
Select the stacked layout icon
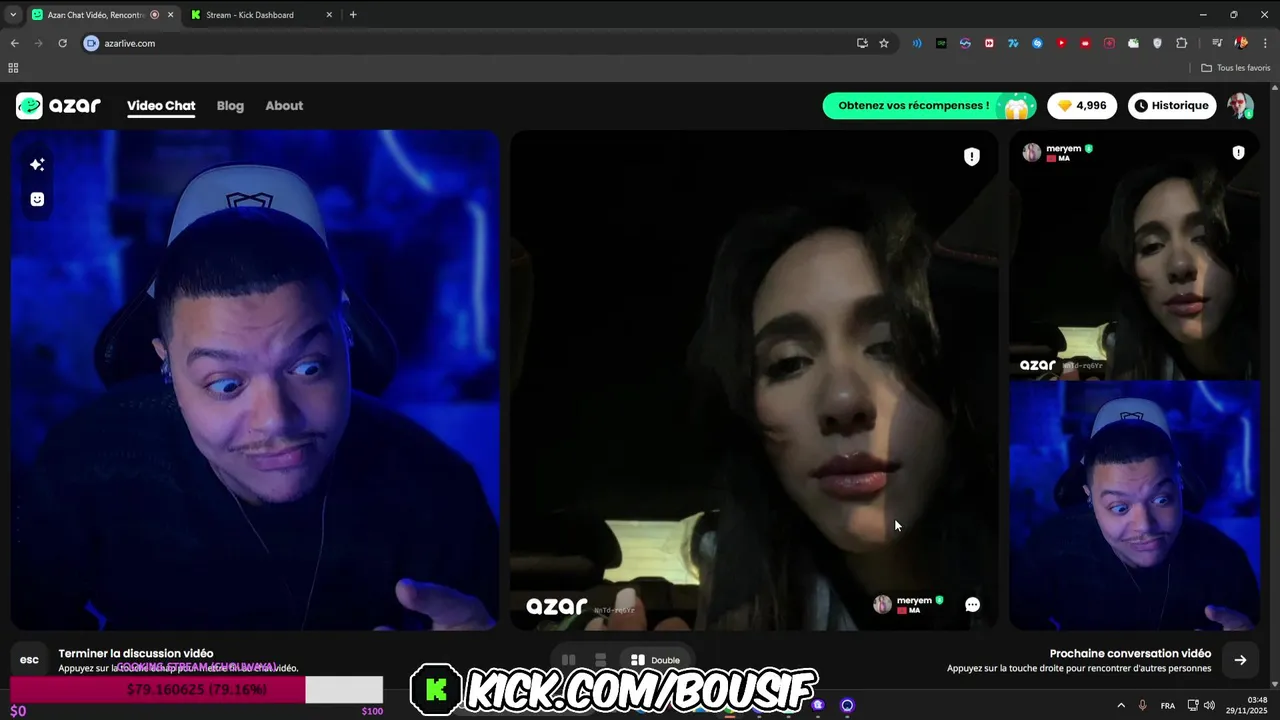[x=600, y=660]
